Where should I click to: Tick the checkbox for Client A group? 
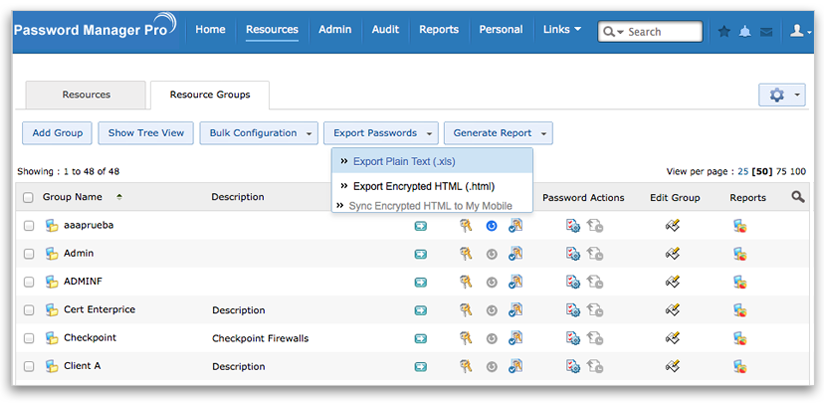(x=28, y=366)
